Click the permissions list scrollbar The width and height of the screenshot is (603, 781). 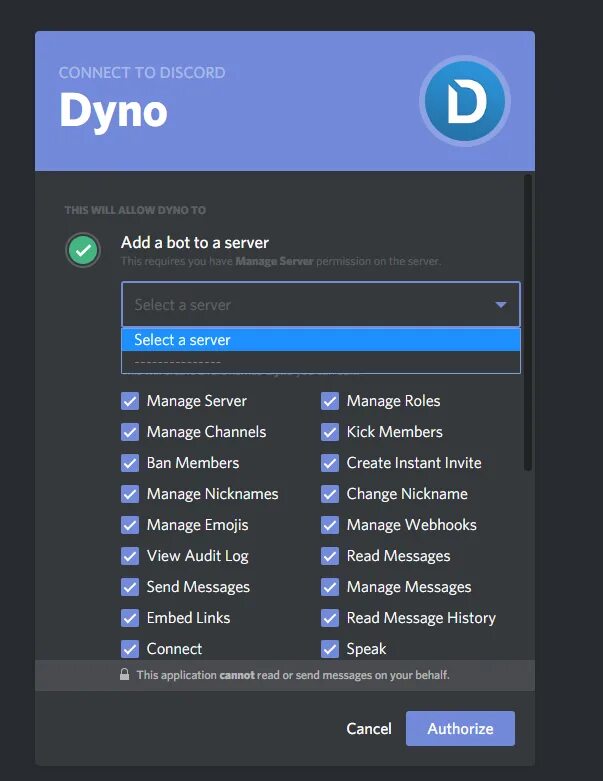point(528,322)
